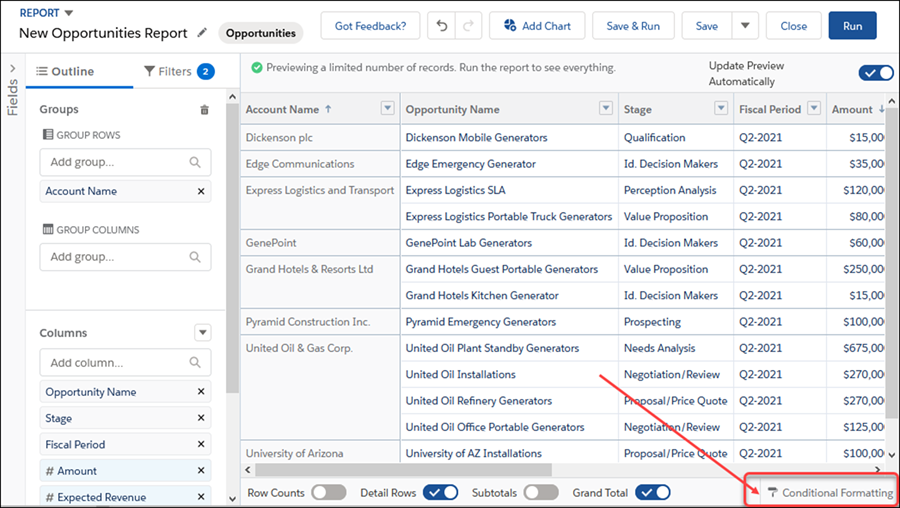Delete groups using trash icon
Viewport: 900px width, 508px height.
(204, 110)
